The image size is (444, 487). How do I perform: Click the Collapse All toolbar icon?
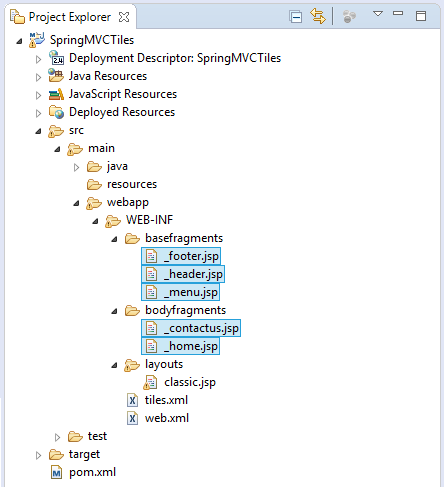pos(296,17)
